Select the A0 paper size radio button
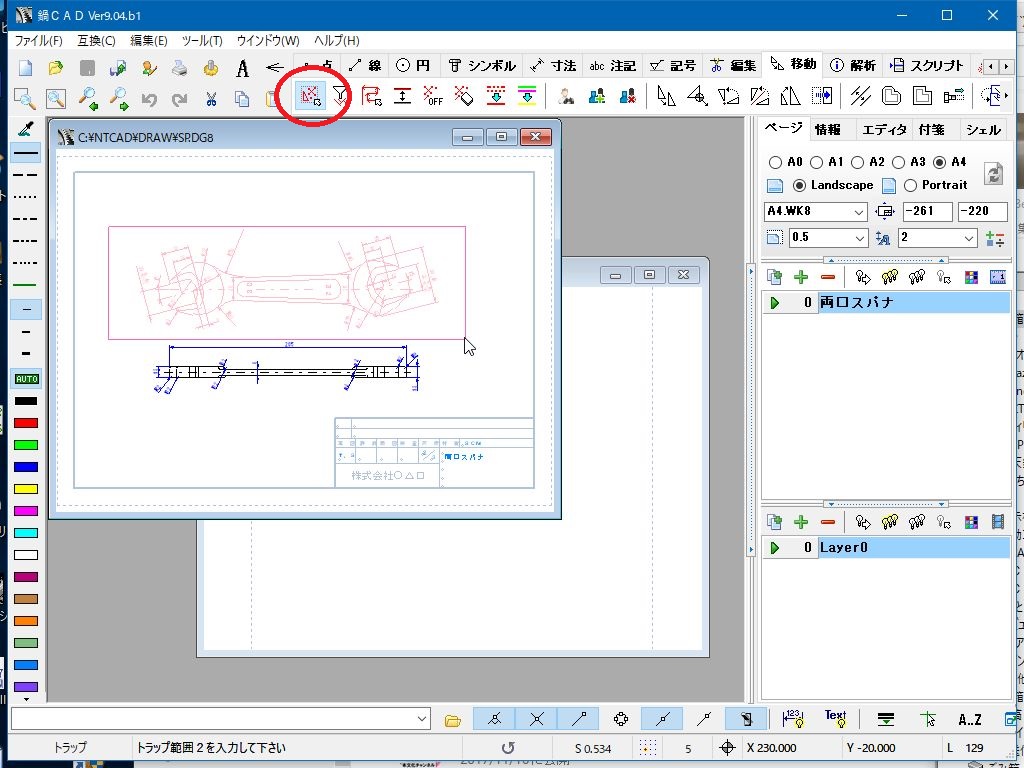Viewport: 1024px width, 768px height. click(775, 162)
